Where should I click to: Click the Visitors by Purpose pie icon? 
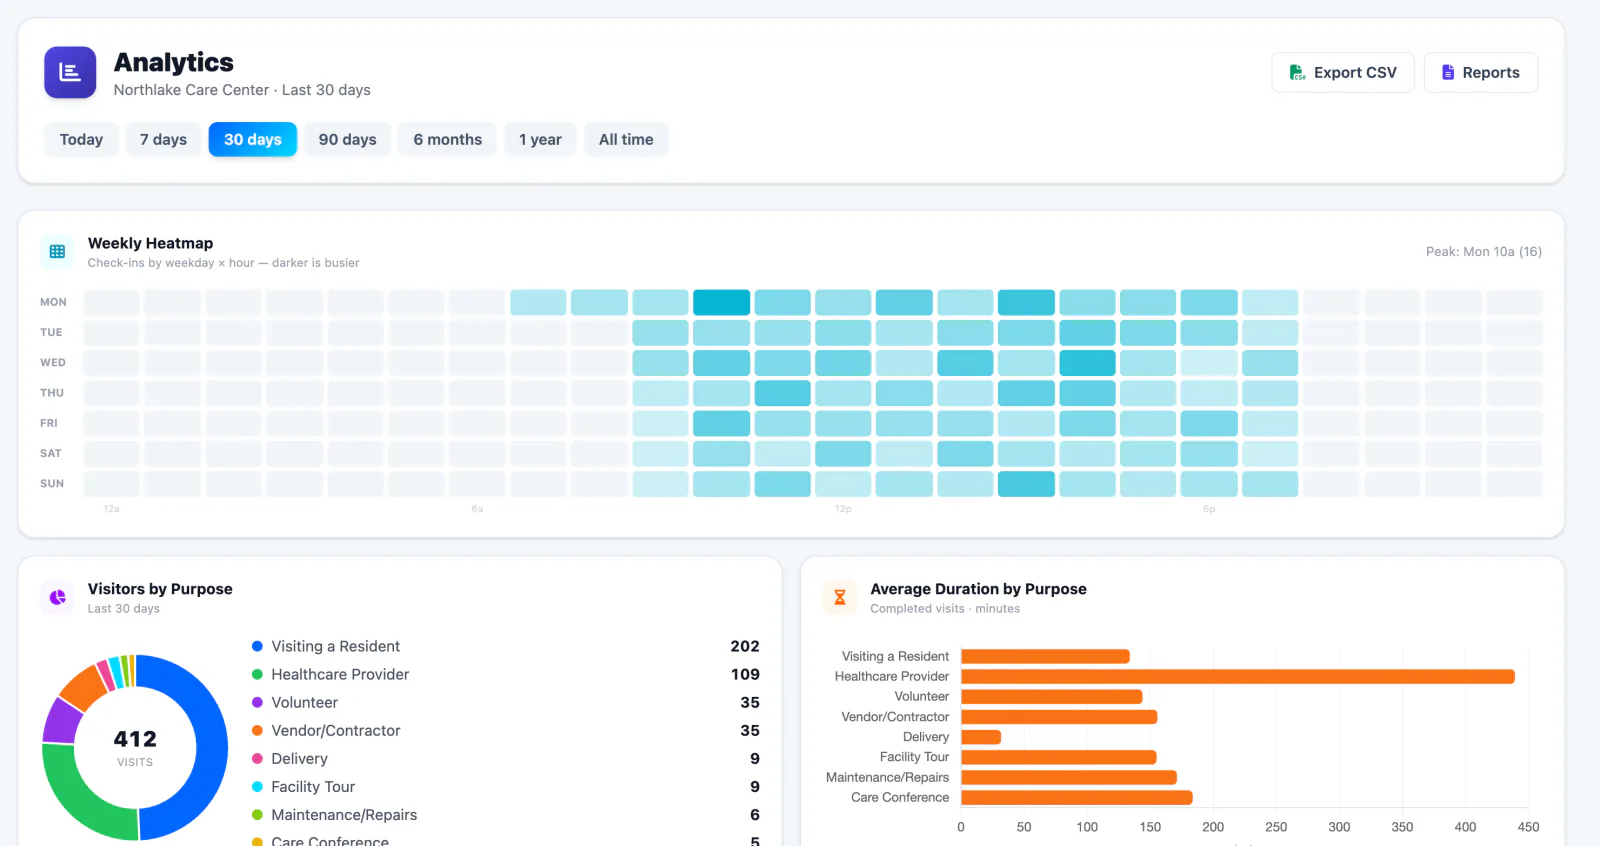click(x=57, y=597)
